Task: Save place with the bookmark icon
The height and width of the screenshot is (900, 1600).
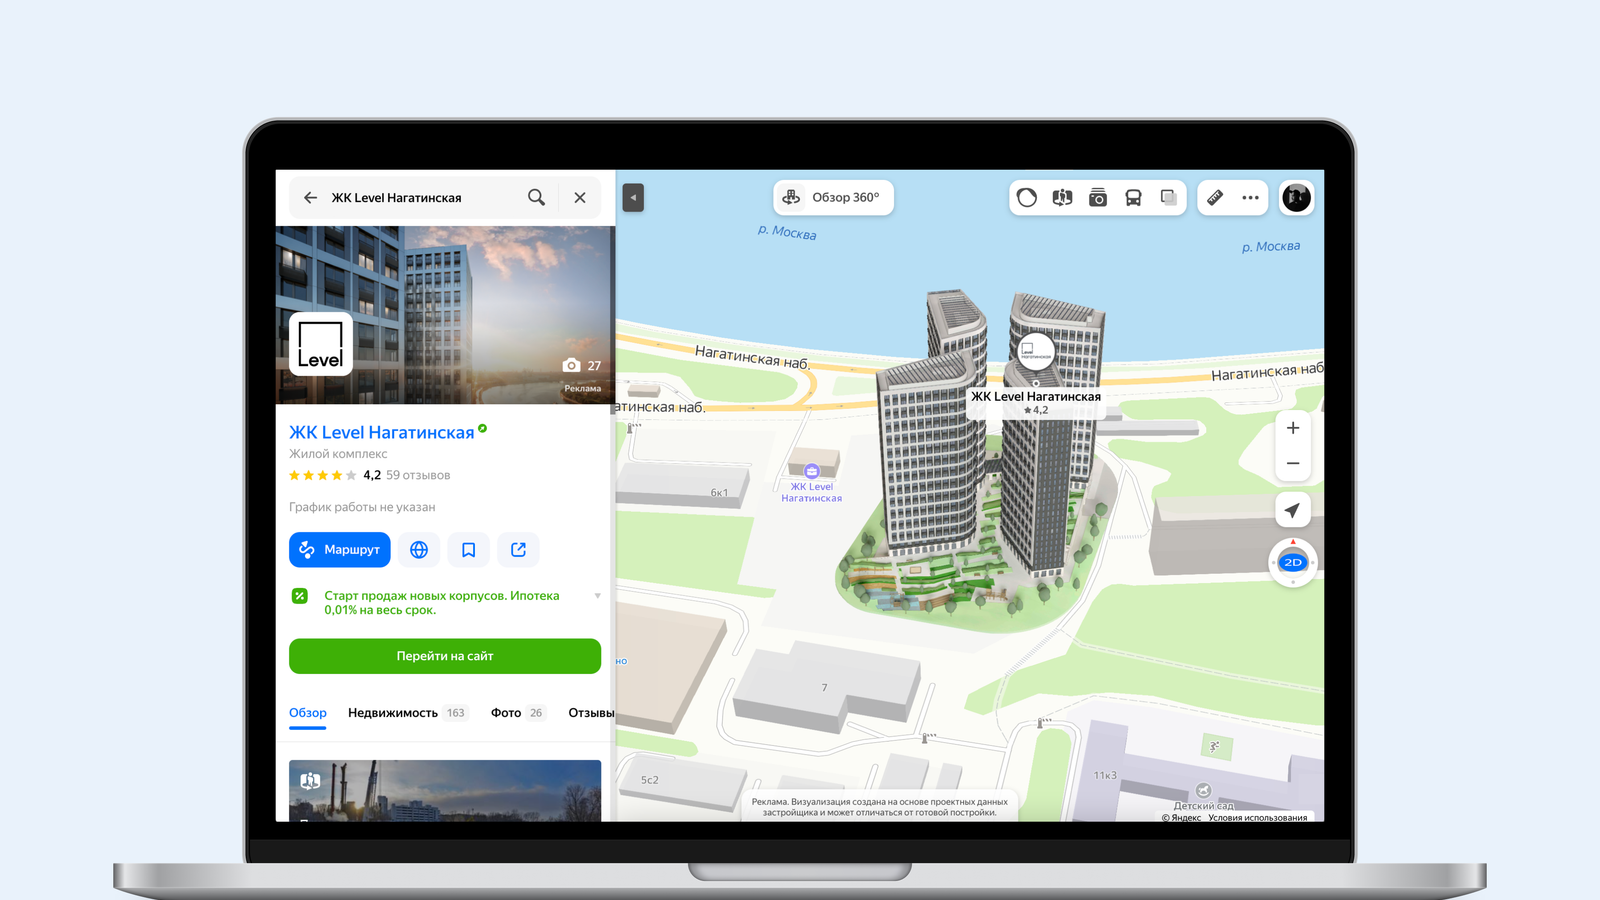Action: pyautogui.click(x=469, y=550)
